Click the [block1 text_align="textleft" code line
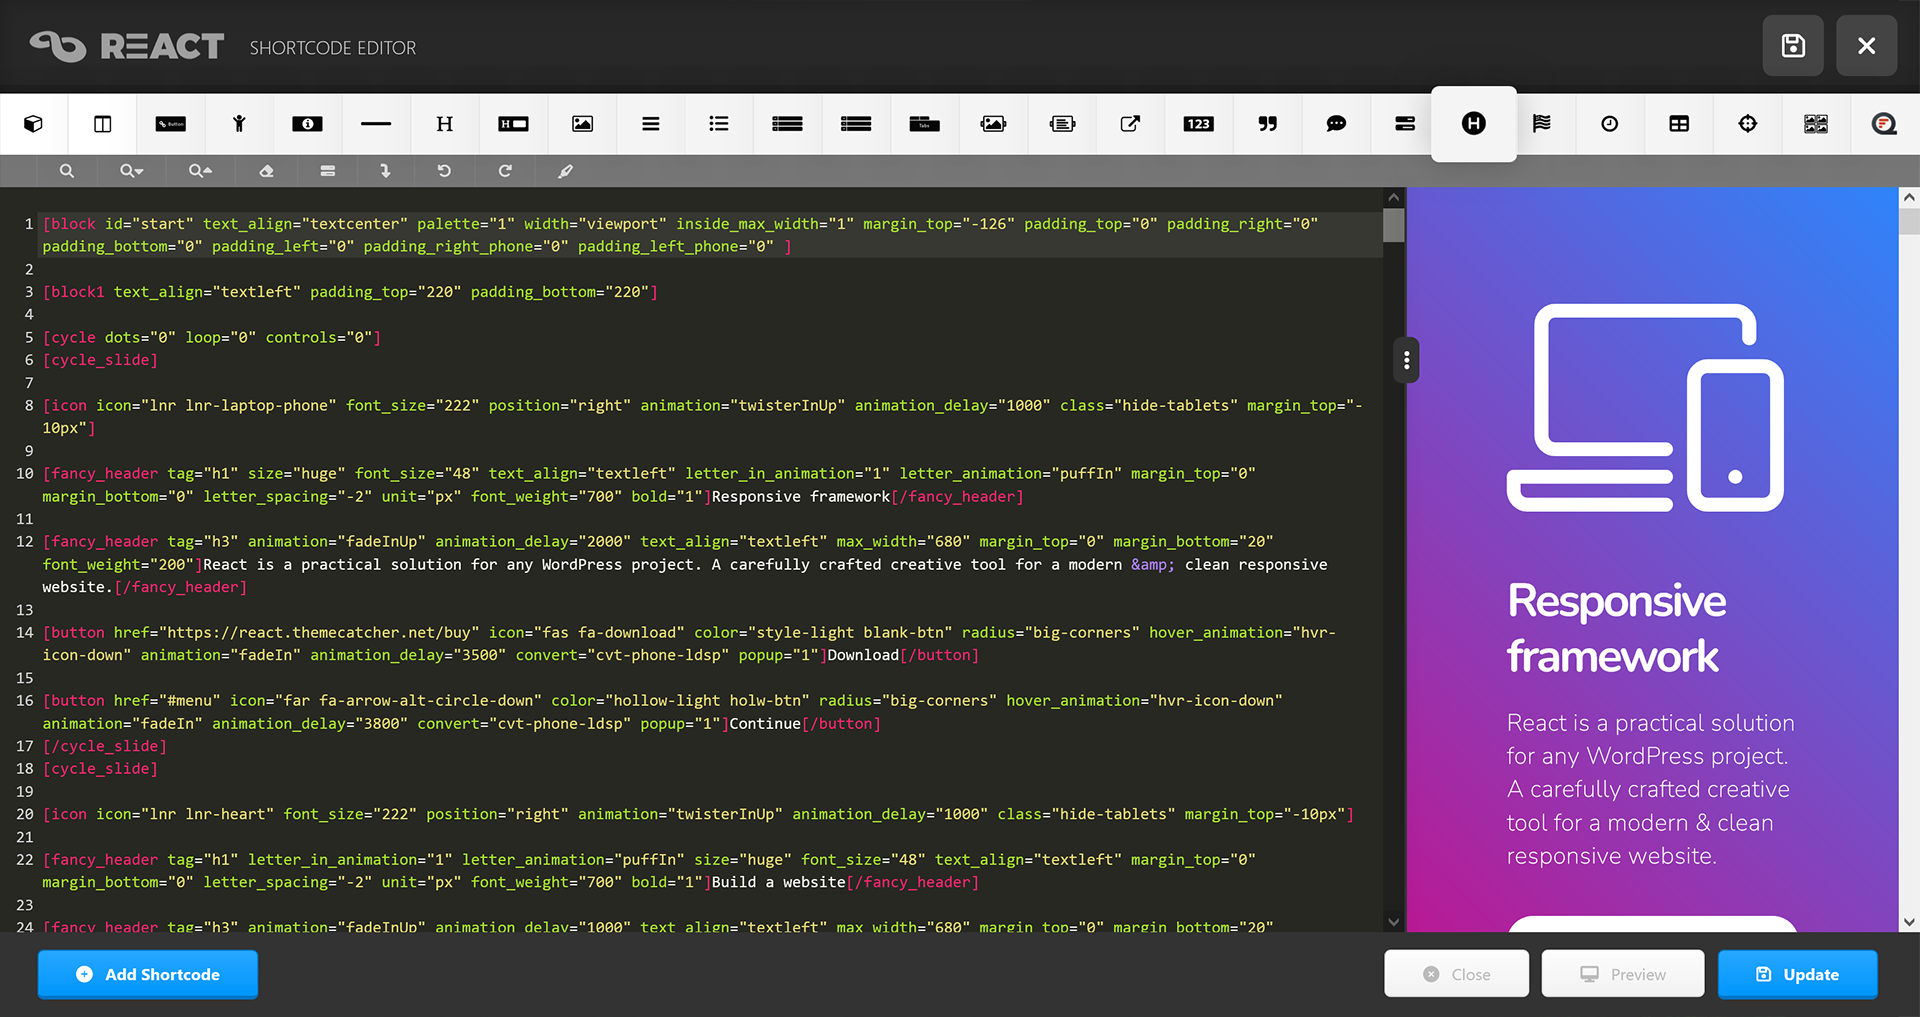Screen dimensions: 1920x1017 350,292
